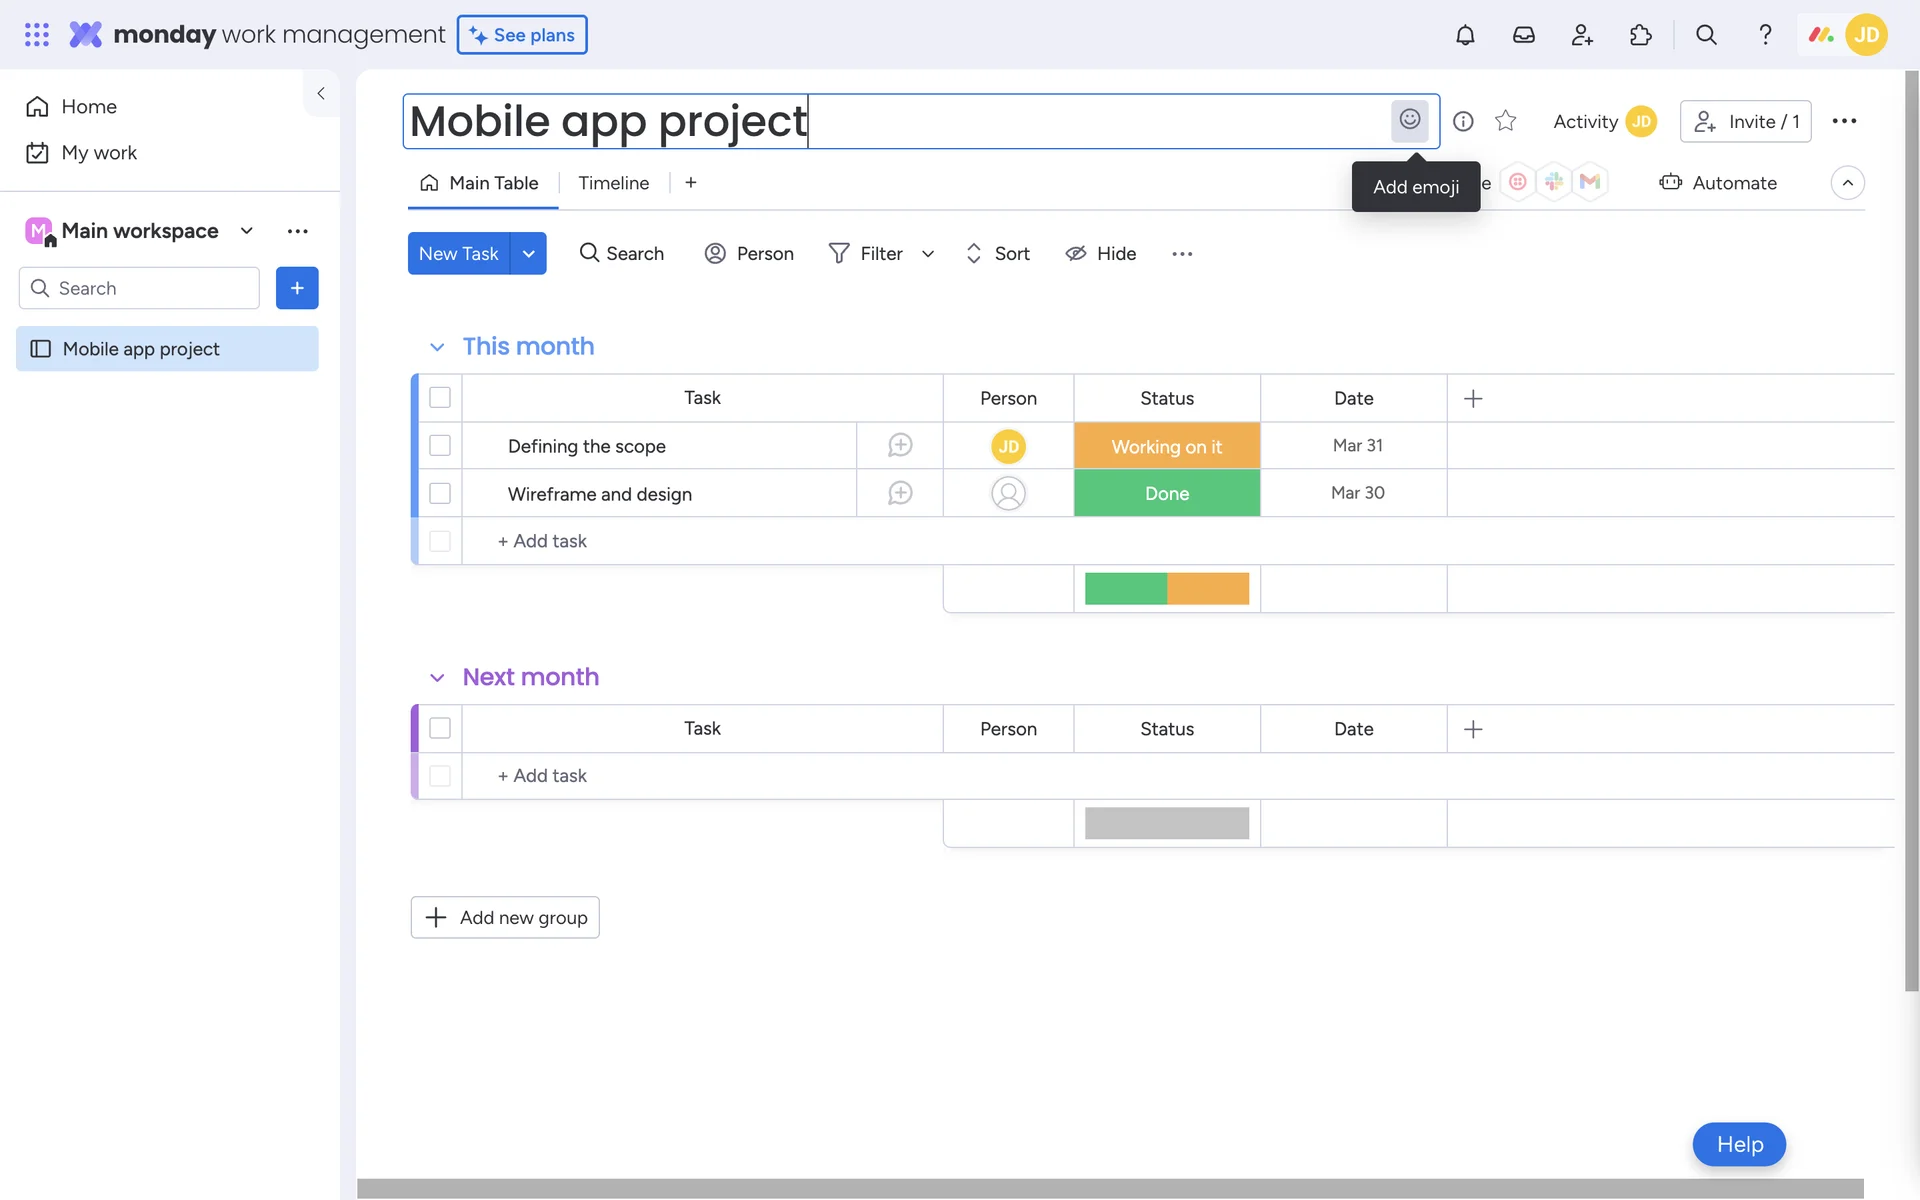The image size is (1920, 1200).
Task: Collapse the This month group
Action: (x=437, y=347)
